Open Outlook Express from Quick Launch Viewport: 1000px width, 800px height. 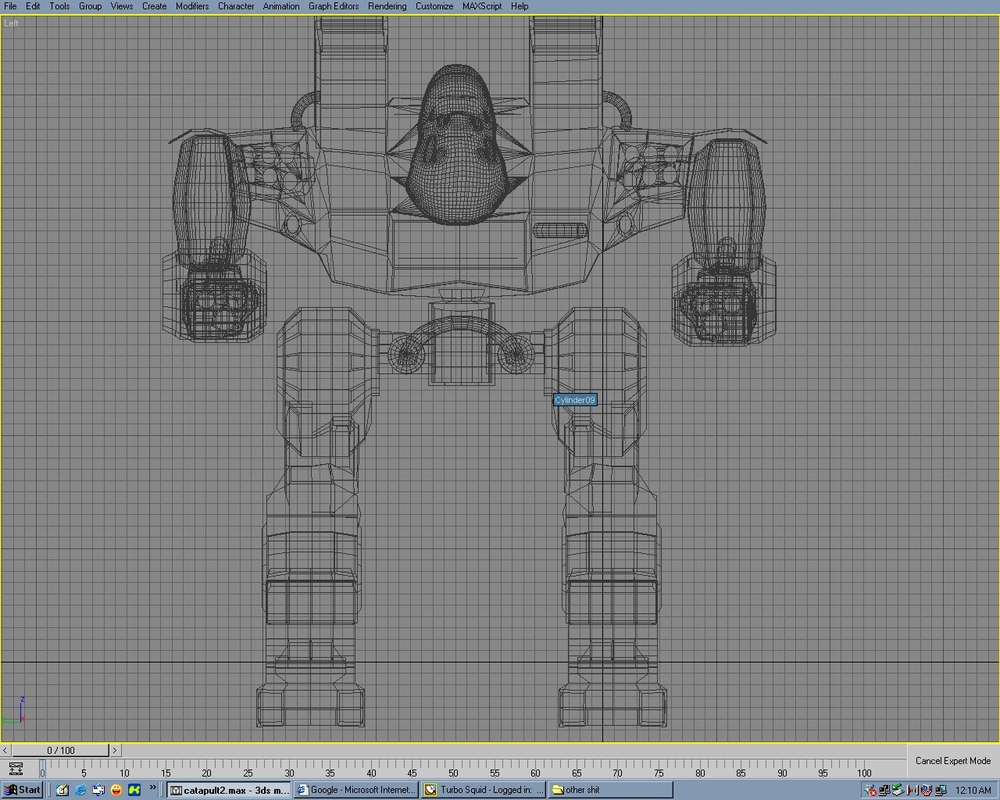97,789
